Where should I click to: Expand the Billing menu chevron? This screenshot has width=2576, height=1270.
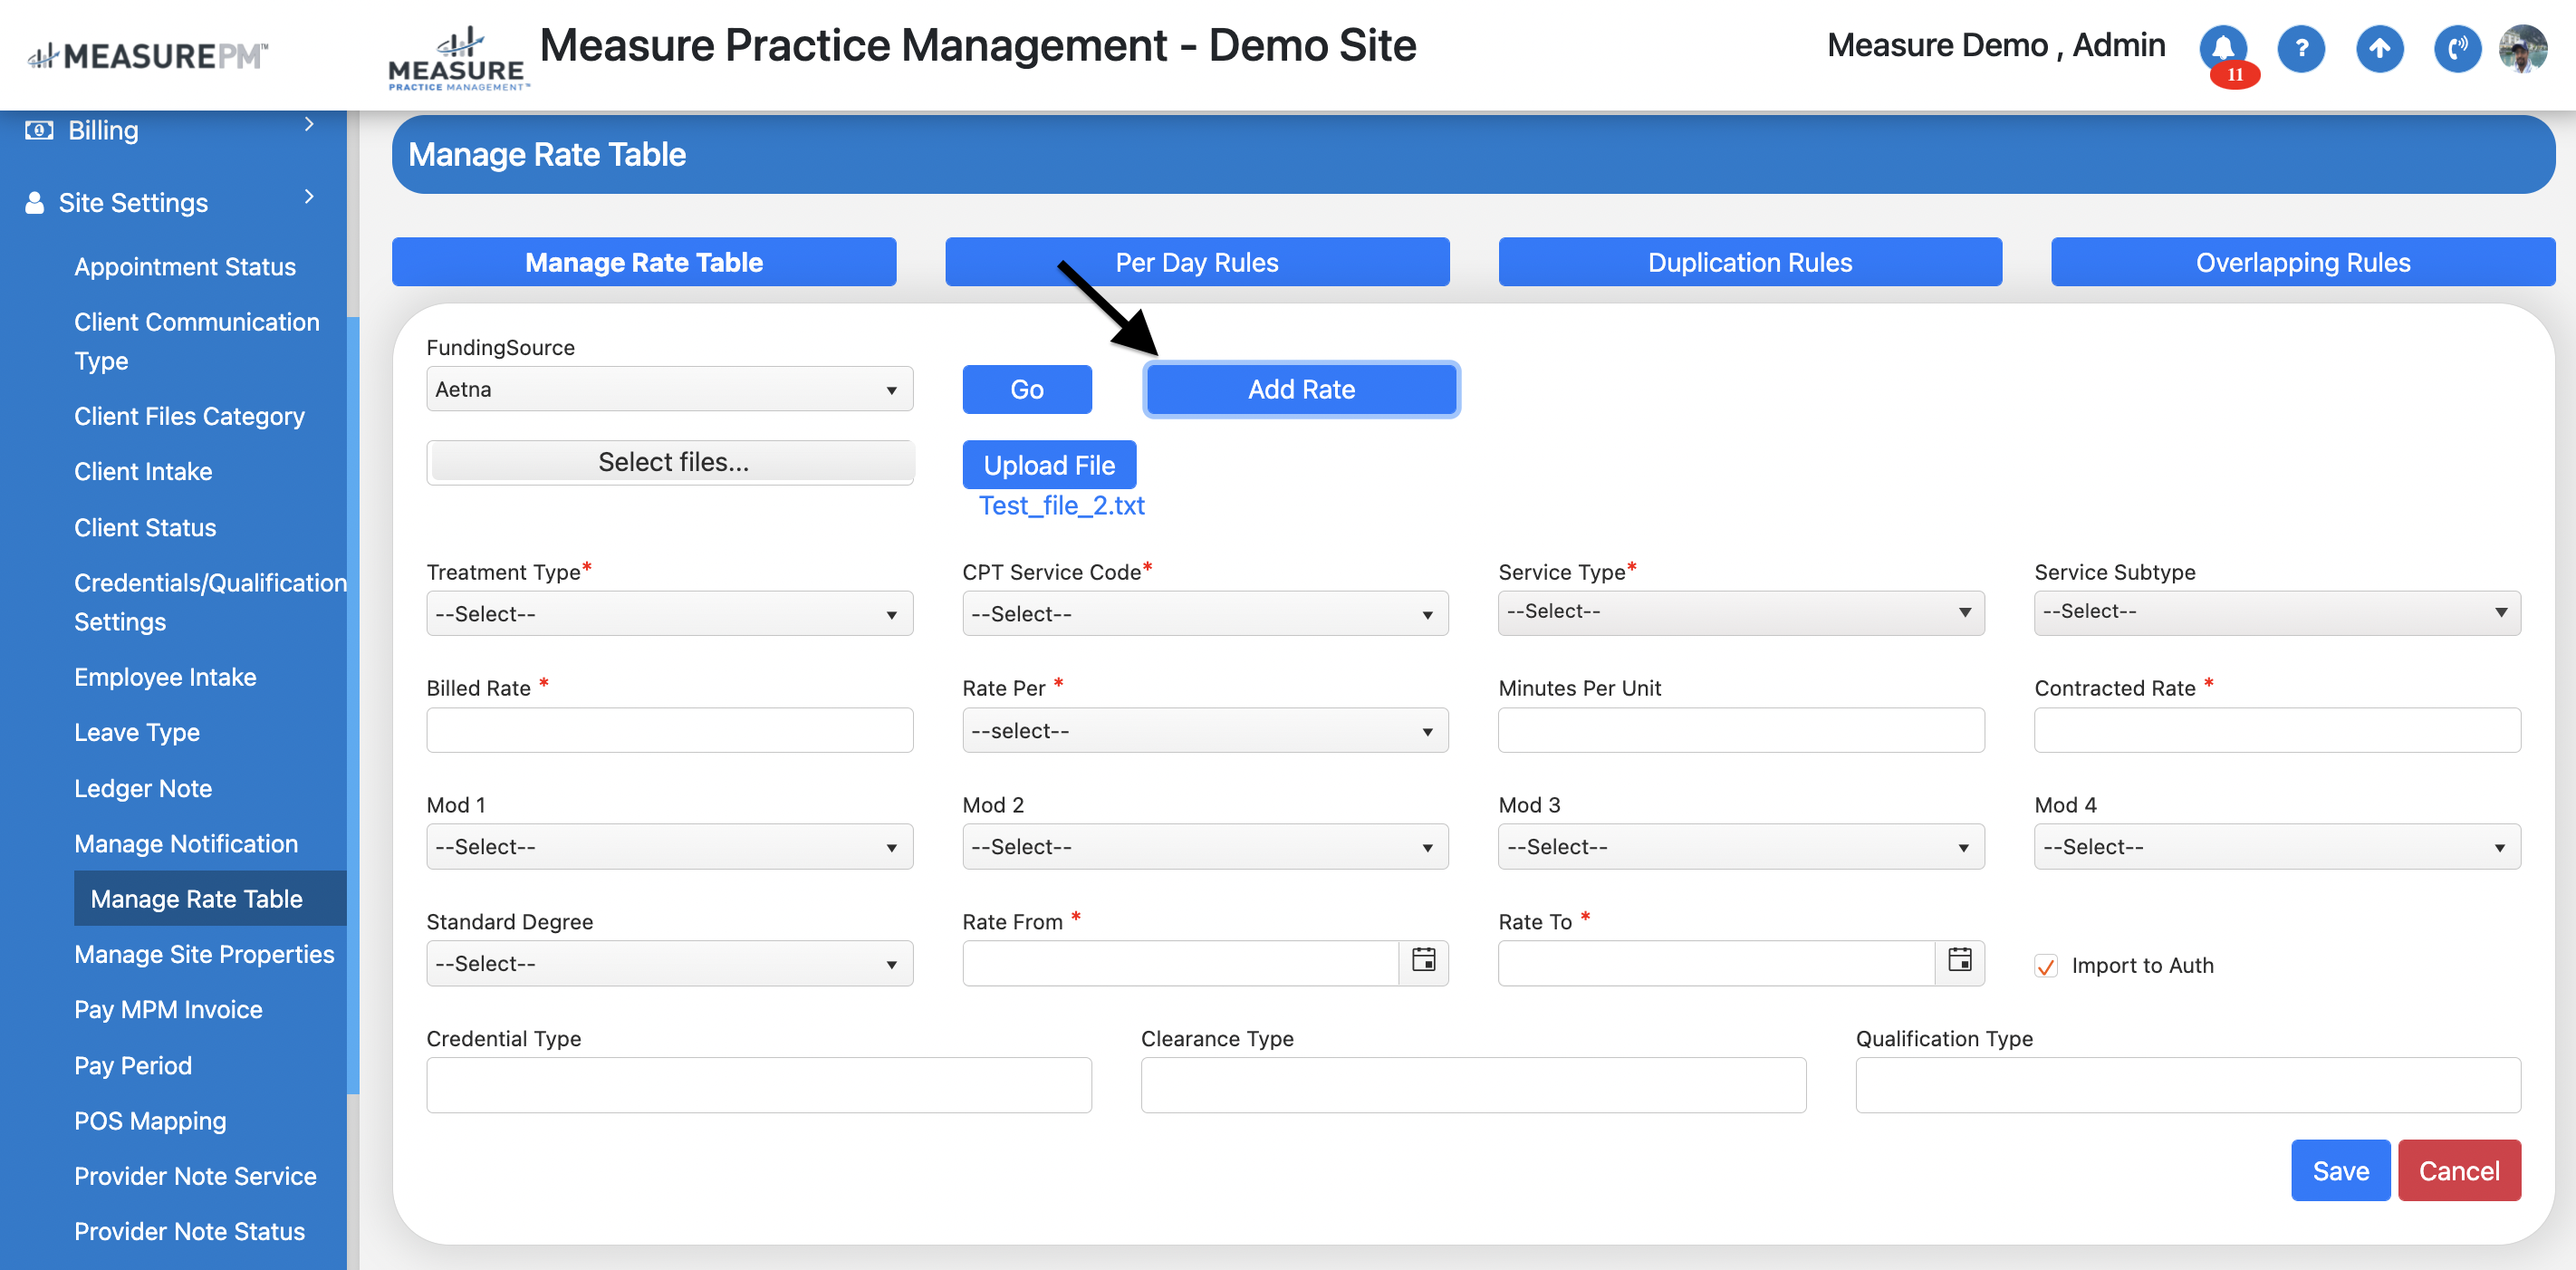pyautogui.click(x=309, y=125)
